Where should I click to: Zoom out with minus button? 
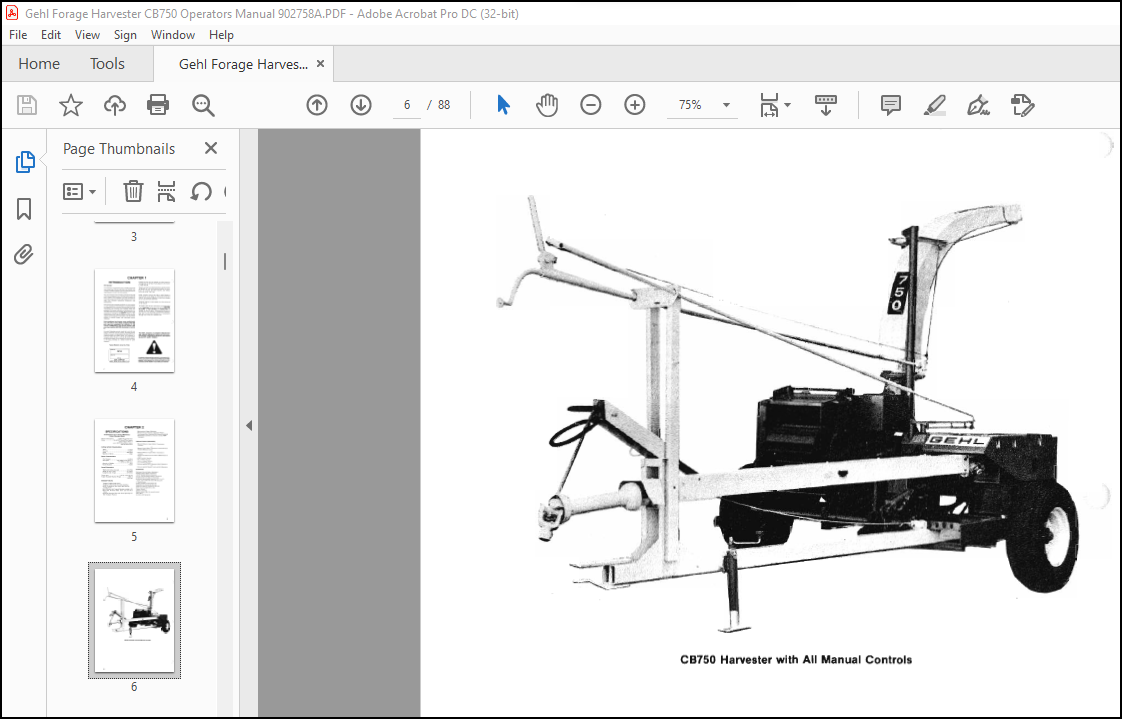coord(590,105)
